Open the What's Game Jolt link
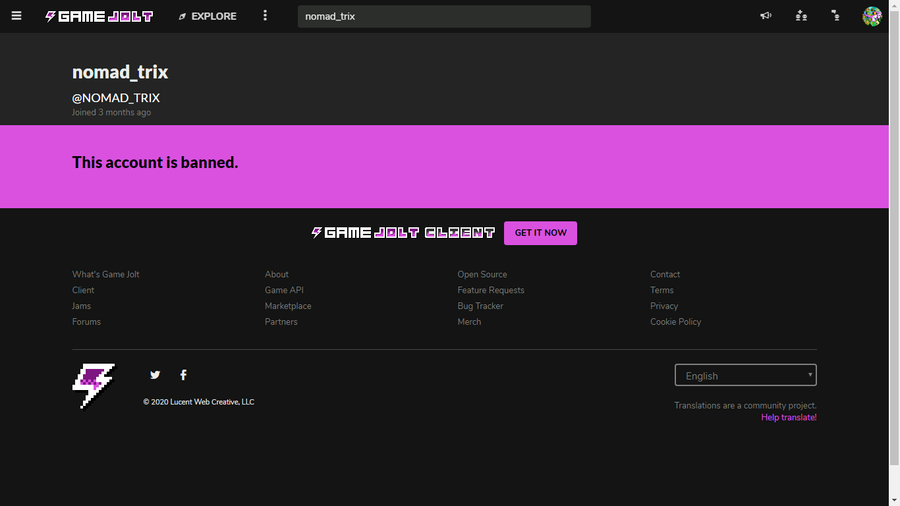Image resolution: width=900 pixels, height=506 pixels. point(106,274)
